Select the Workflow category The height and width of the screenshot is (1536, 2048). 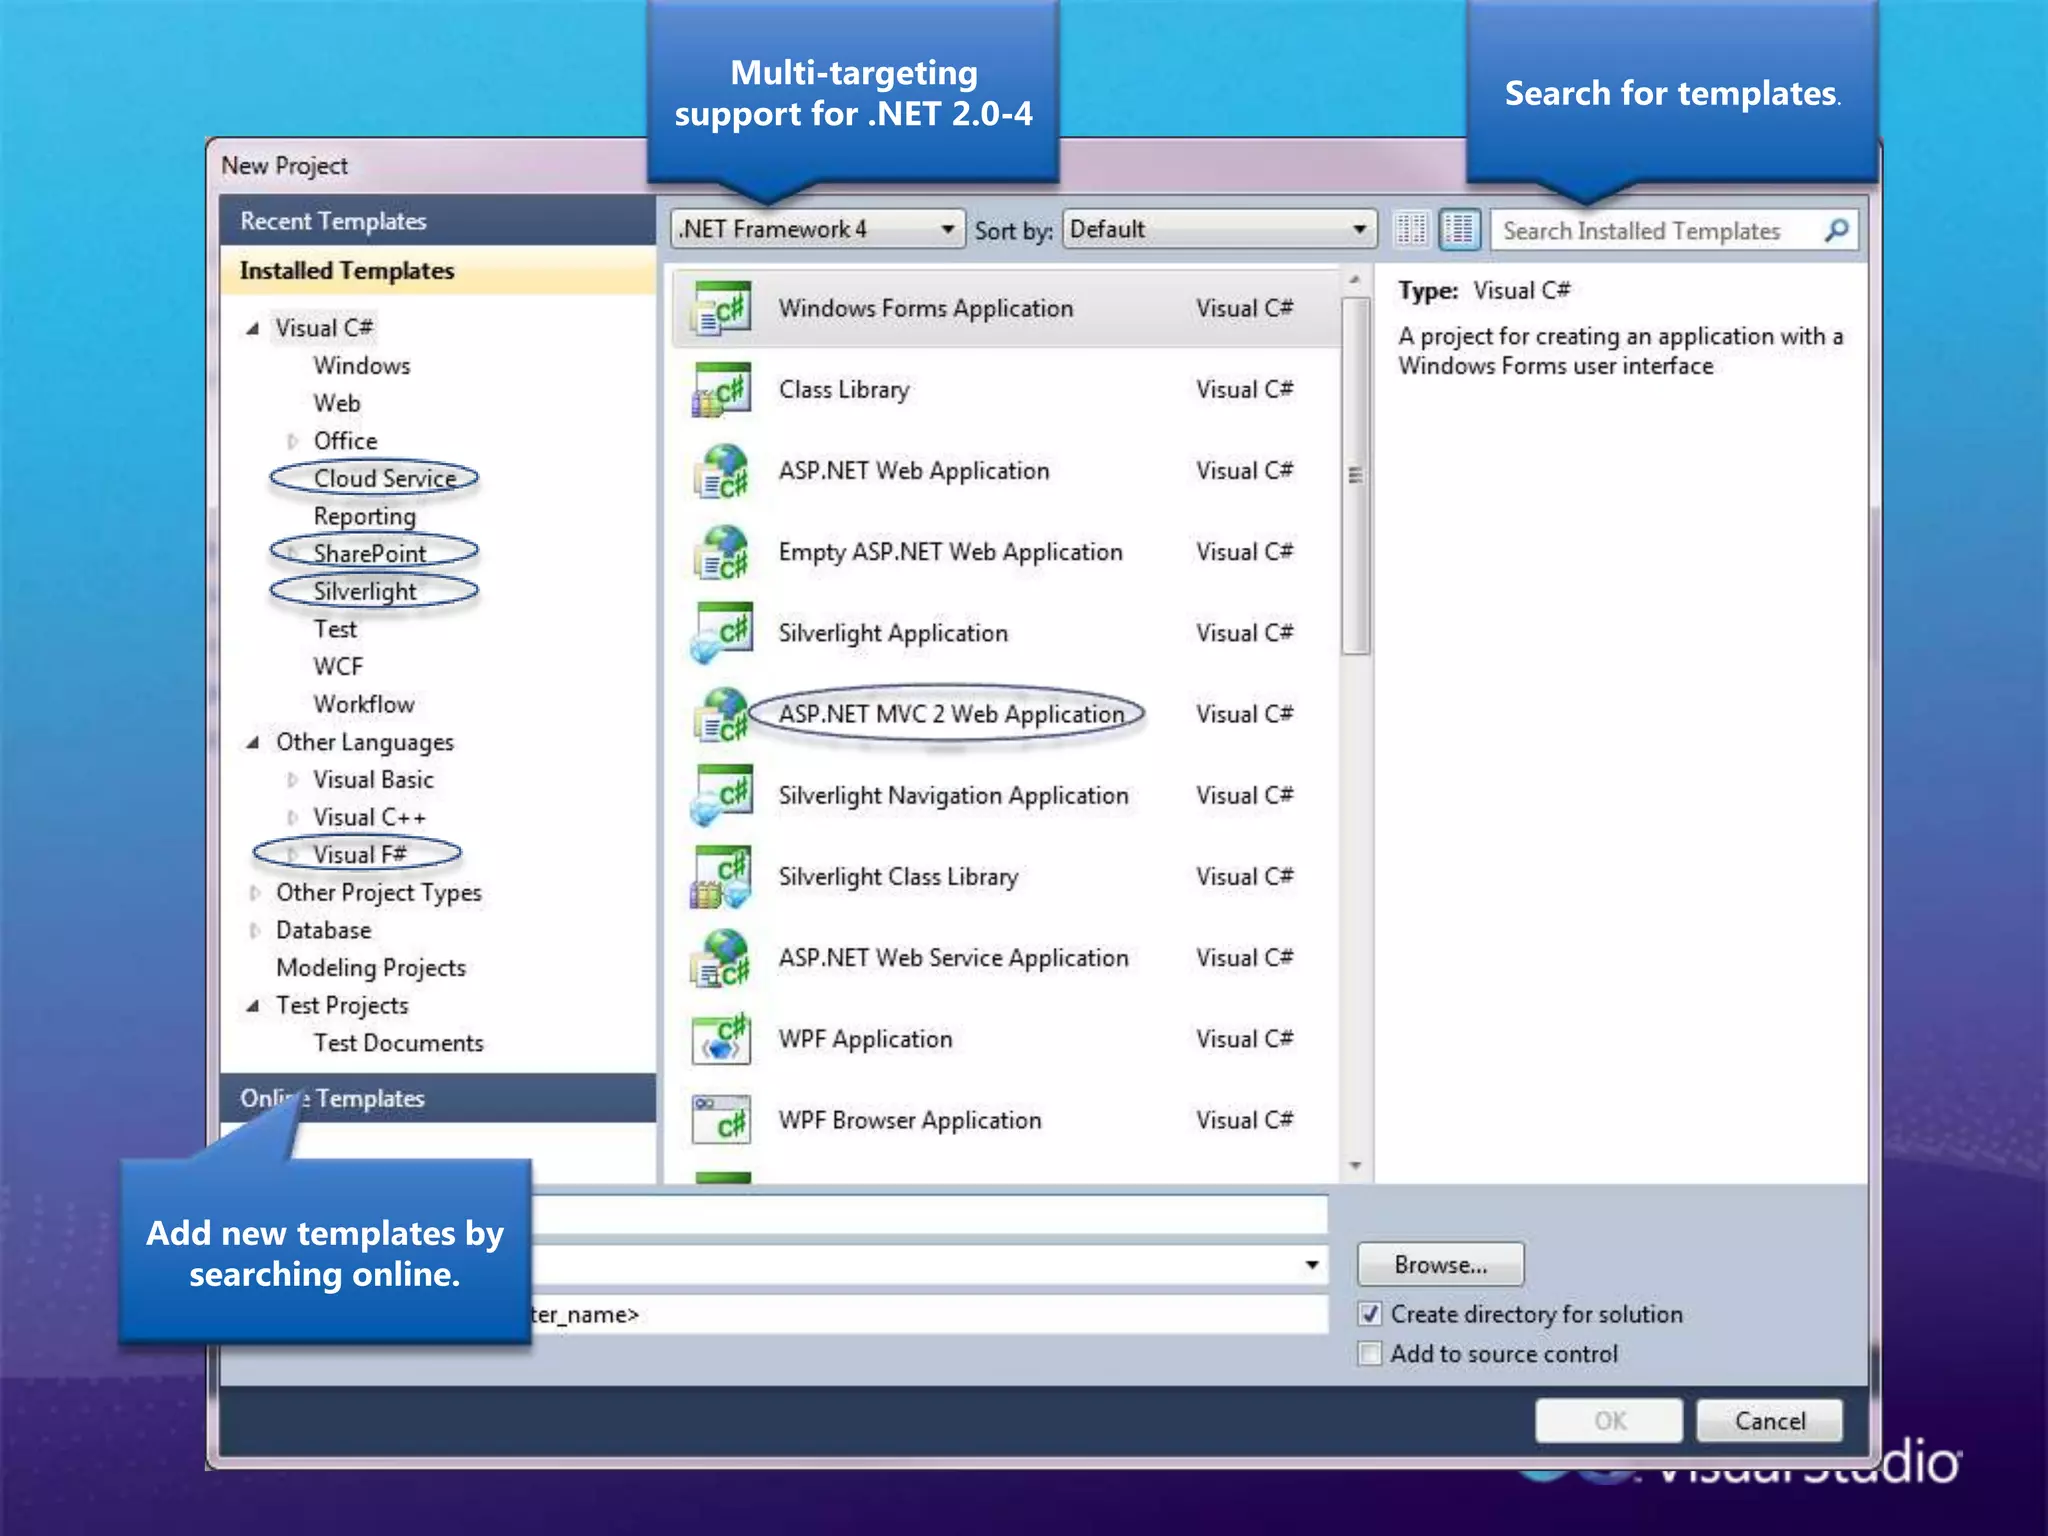(x=364, y=705)
